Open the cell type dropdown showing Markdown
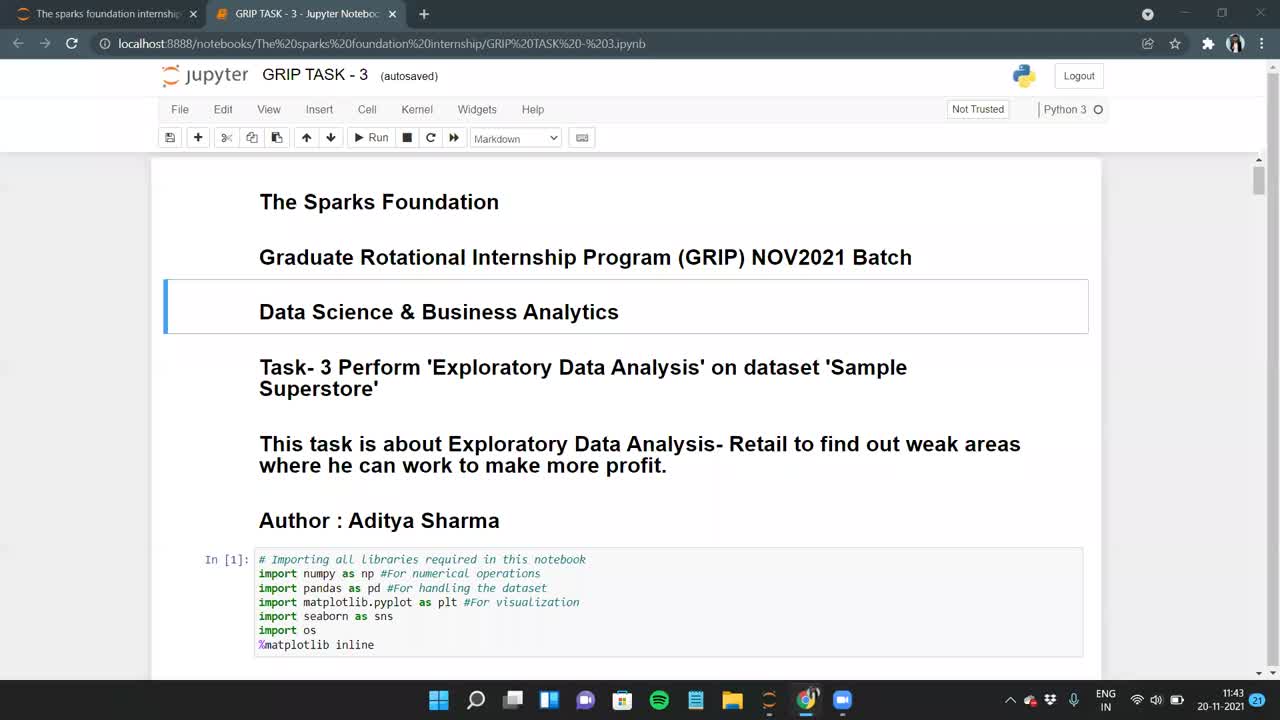This screenshot has height=720, width=1280. coord(515,138)
